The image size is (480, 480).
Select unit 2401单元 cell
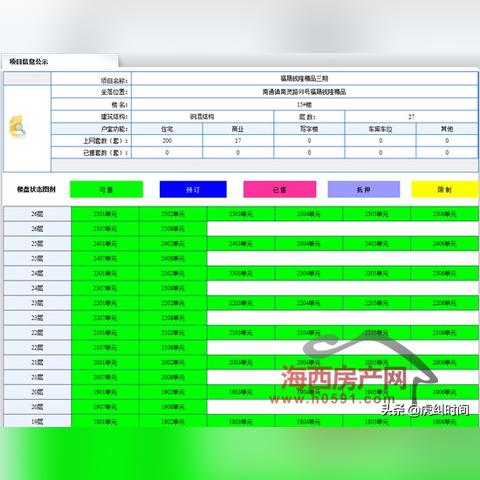(105, 244)
